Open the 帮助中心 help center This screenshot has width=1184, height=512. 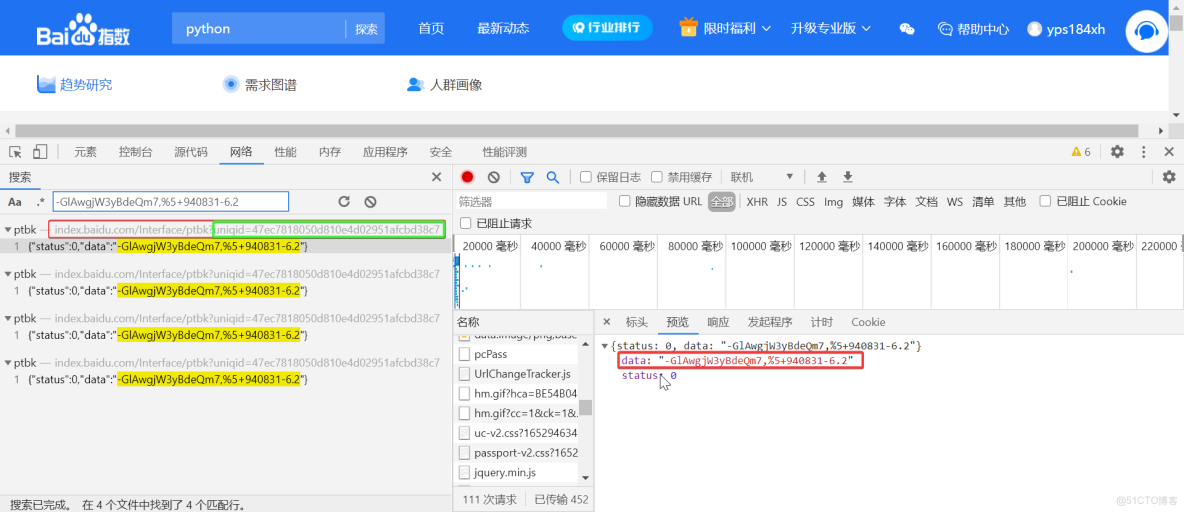coord(973,29)
